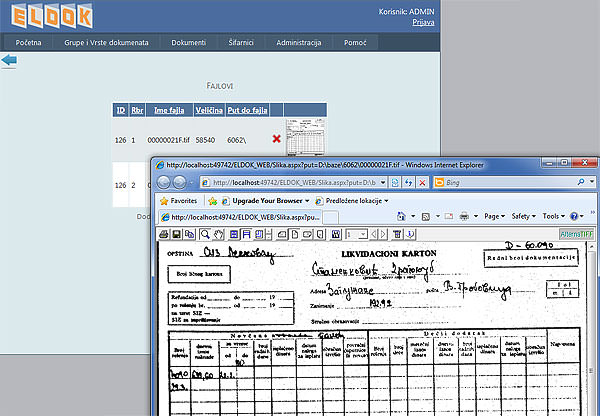Screen dimensions: 600x416
Task: Select the magnifier zoom tool in TIFF viewer
Action: (x=203, y=234)
